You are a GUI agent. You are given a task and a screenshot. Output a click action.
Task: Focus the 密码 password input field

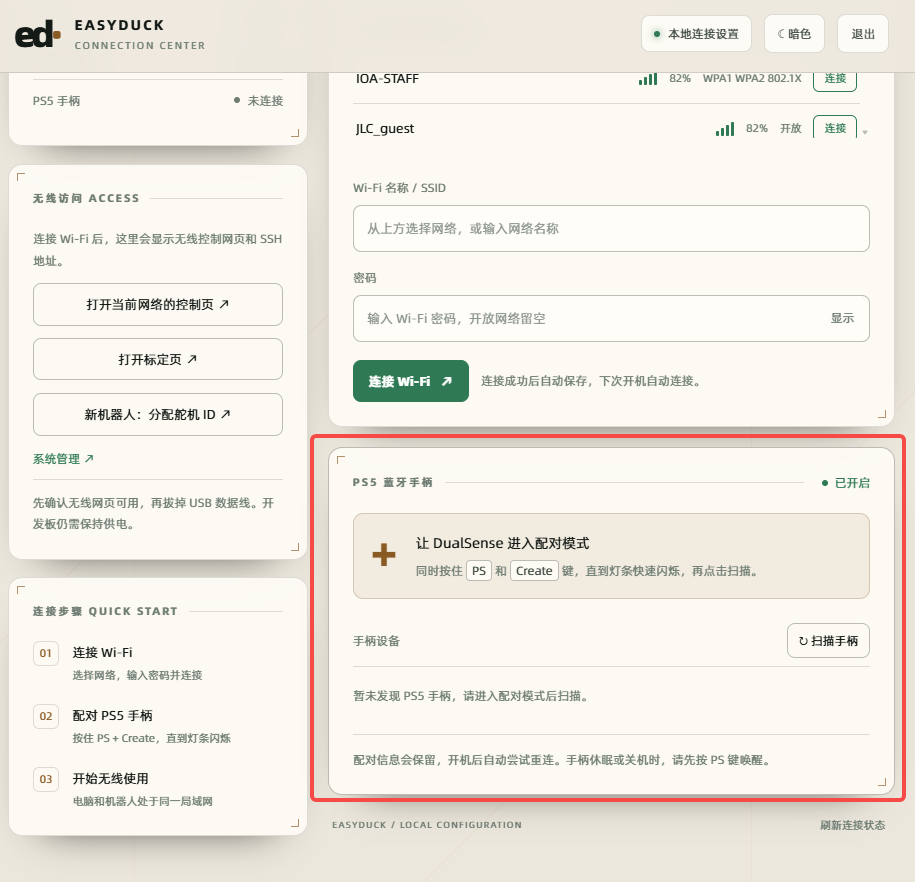click(611, 318)
